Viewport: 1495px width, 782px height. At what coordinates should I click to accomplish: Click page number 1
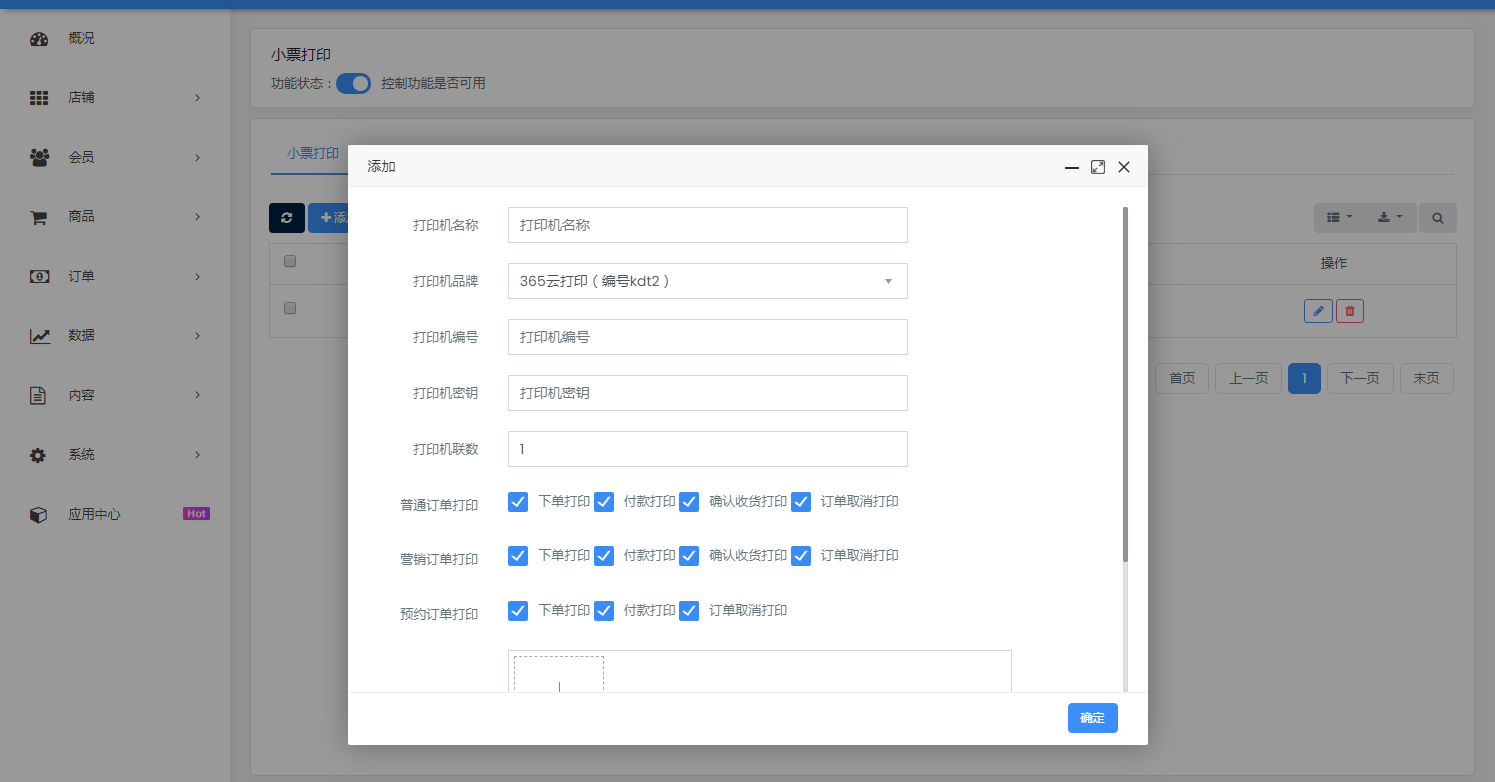click(1304, 378)
